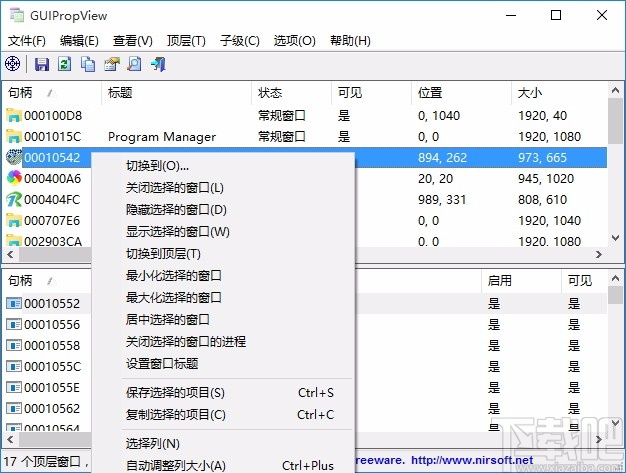Click the green R icon of row 000404FC
The width and height of the screenshot is (626, 473).
(14, 199)
